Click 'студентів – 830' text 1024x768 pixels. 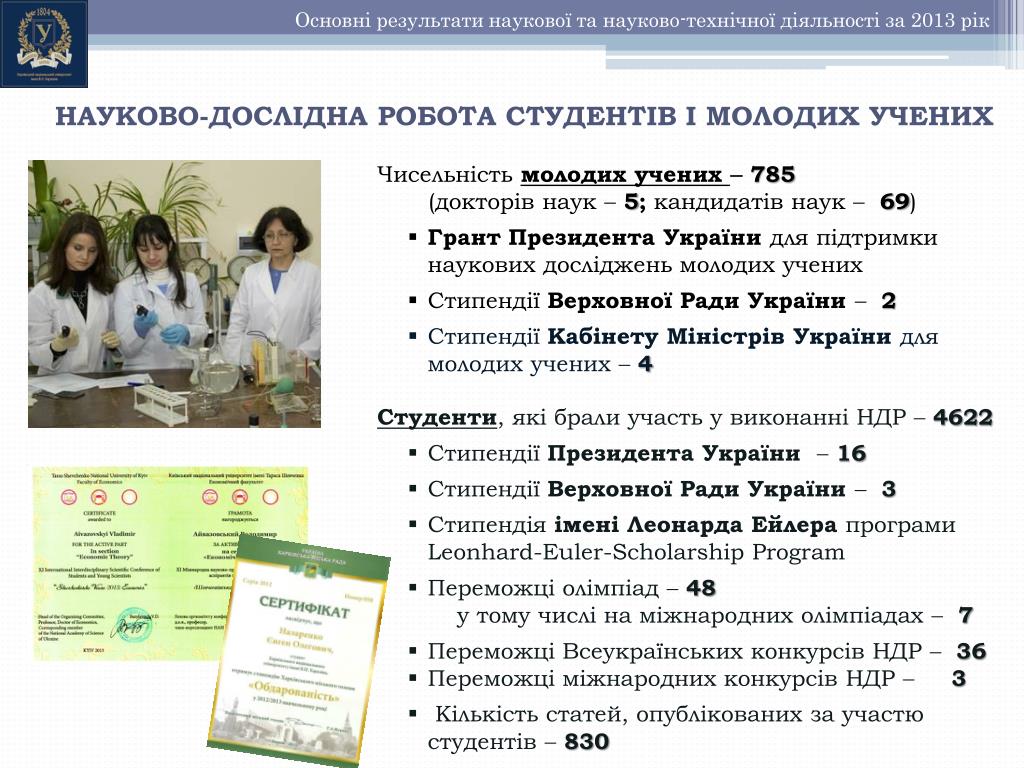pos(519,743)
